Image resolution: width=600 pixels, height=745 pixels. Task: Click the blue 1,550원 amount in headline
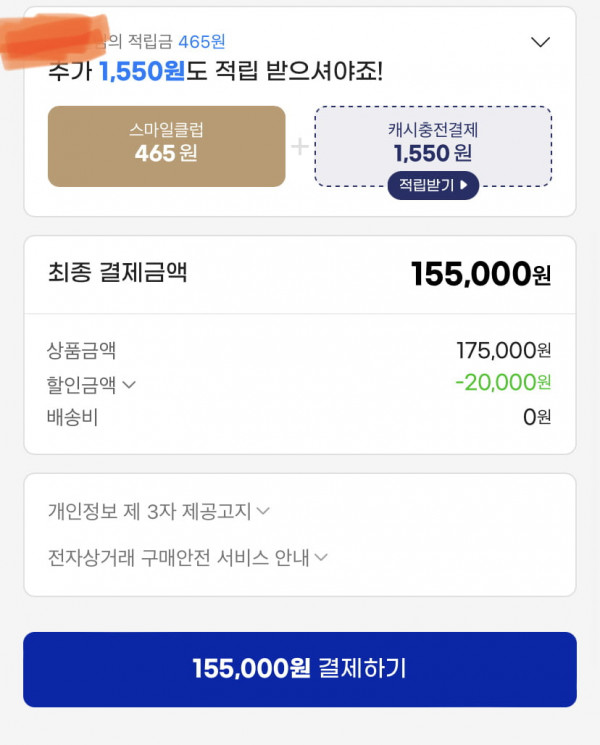click(142, 72)
